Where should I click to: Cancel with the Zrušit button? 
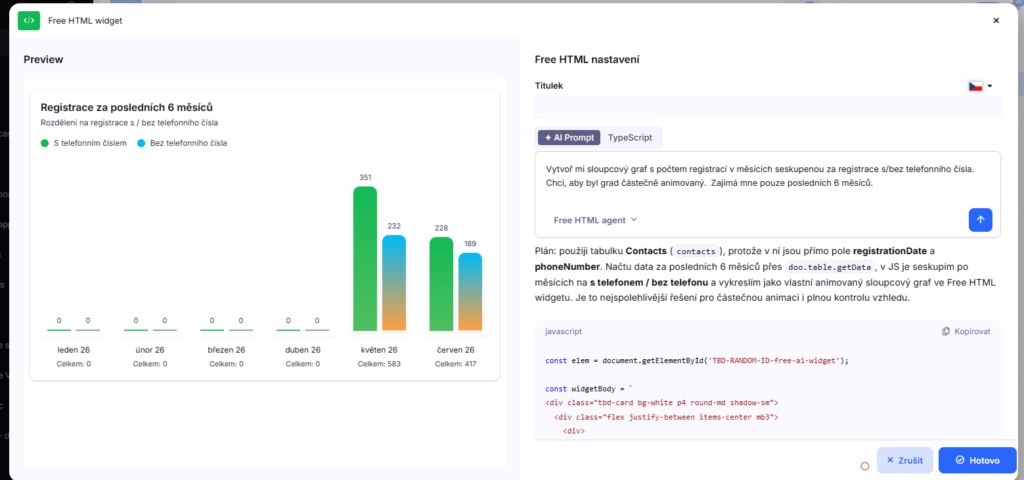click(x=904, y=460)
